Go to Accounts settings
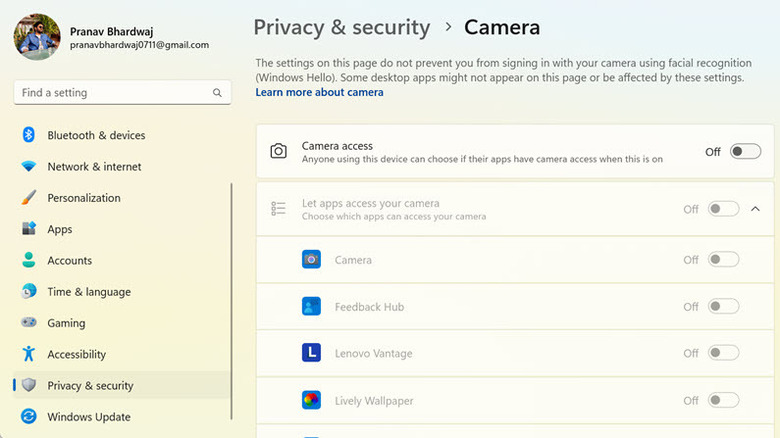 (69, 260)
